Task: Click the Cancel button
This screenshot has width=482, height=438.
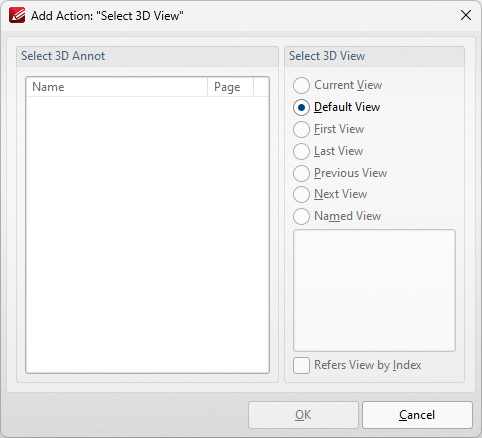Action: pos(417,415)
